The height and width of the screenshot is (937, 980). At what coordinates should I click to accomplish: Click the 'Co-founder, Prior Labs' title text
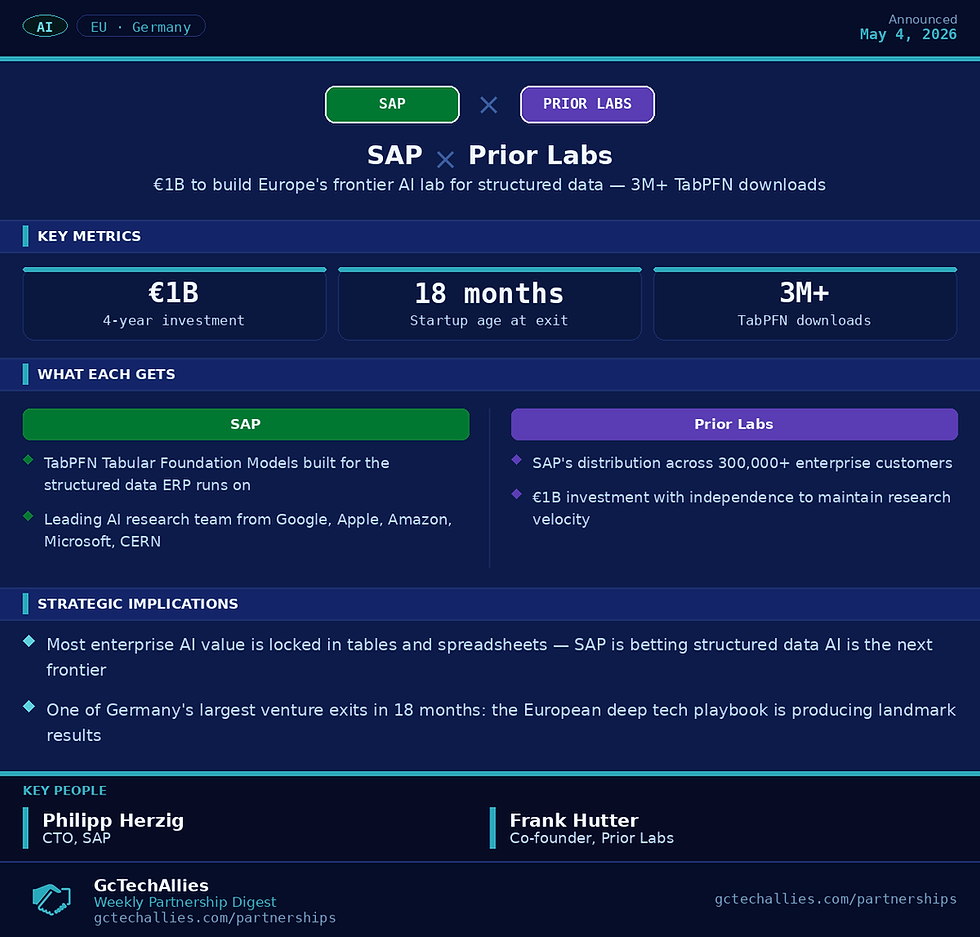591,838
